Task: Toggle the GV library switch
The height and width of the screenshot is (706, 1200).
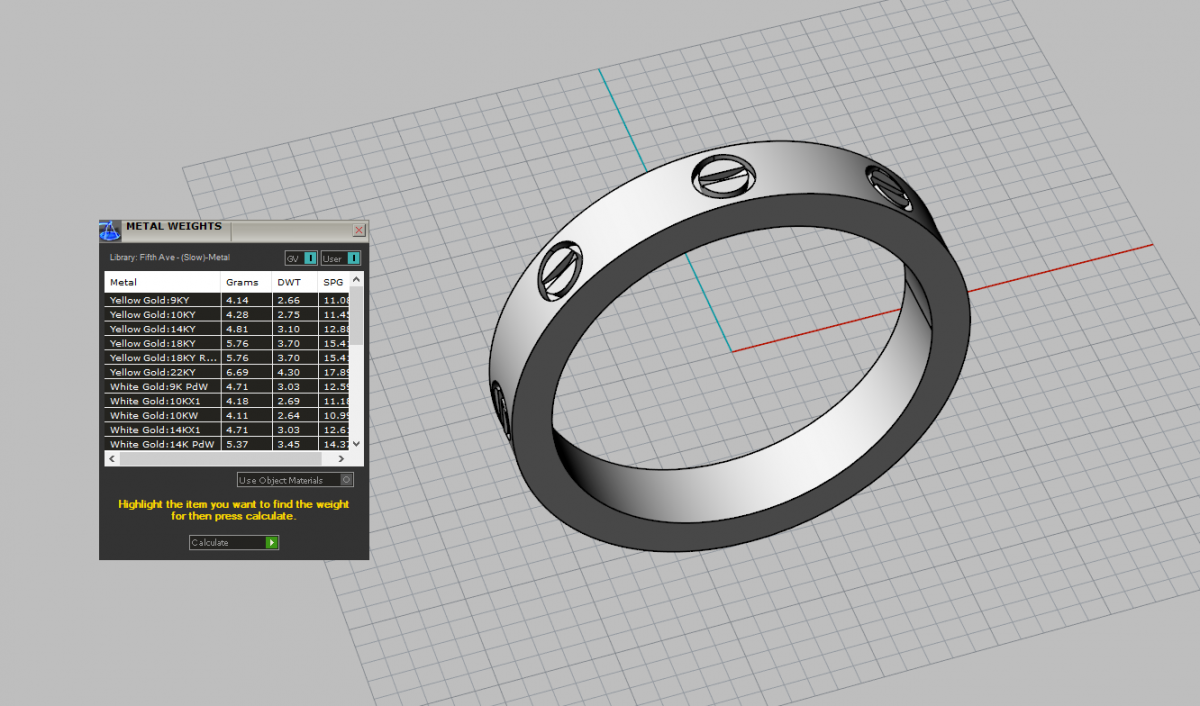Action: [x=310, y=258]
